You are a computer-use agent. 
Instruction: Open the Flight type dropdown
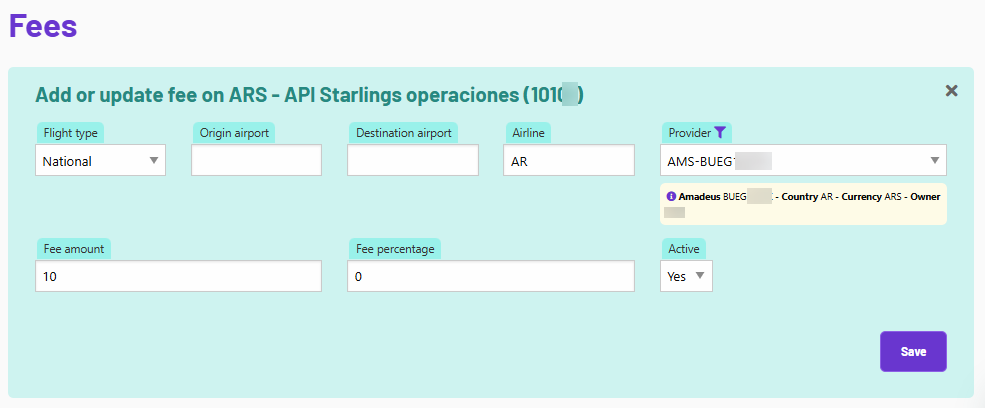point(101,160)
